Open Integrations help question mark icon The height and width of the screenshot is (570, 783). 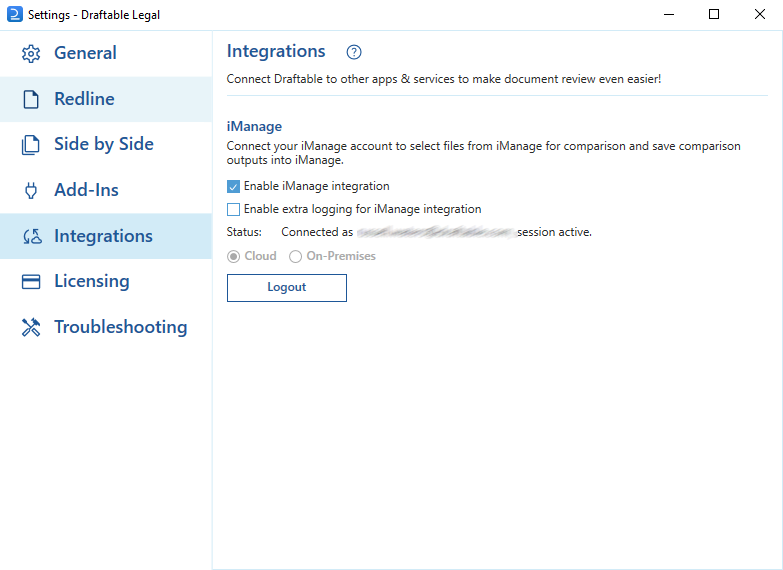[x=354, y=52]
